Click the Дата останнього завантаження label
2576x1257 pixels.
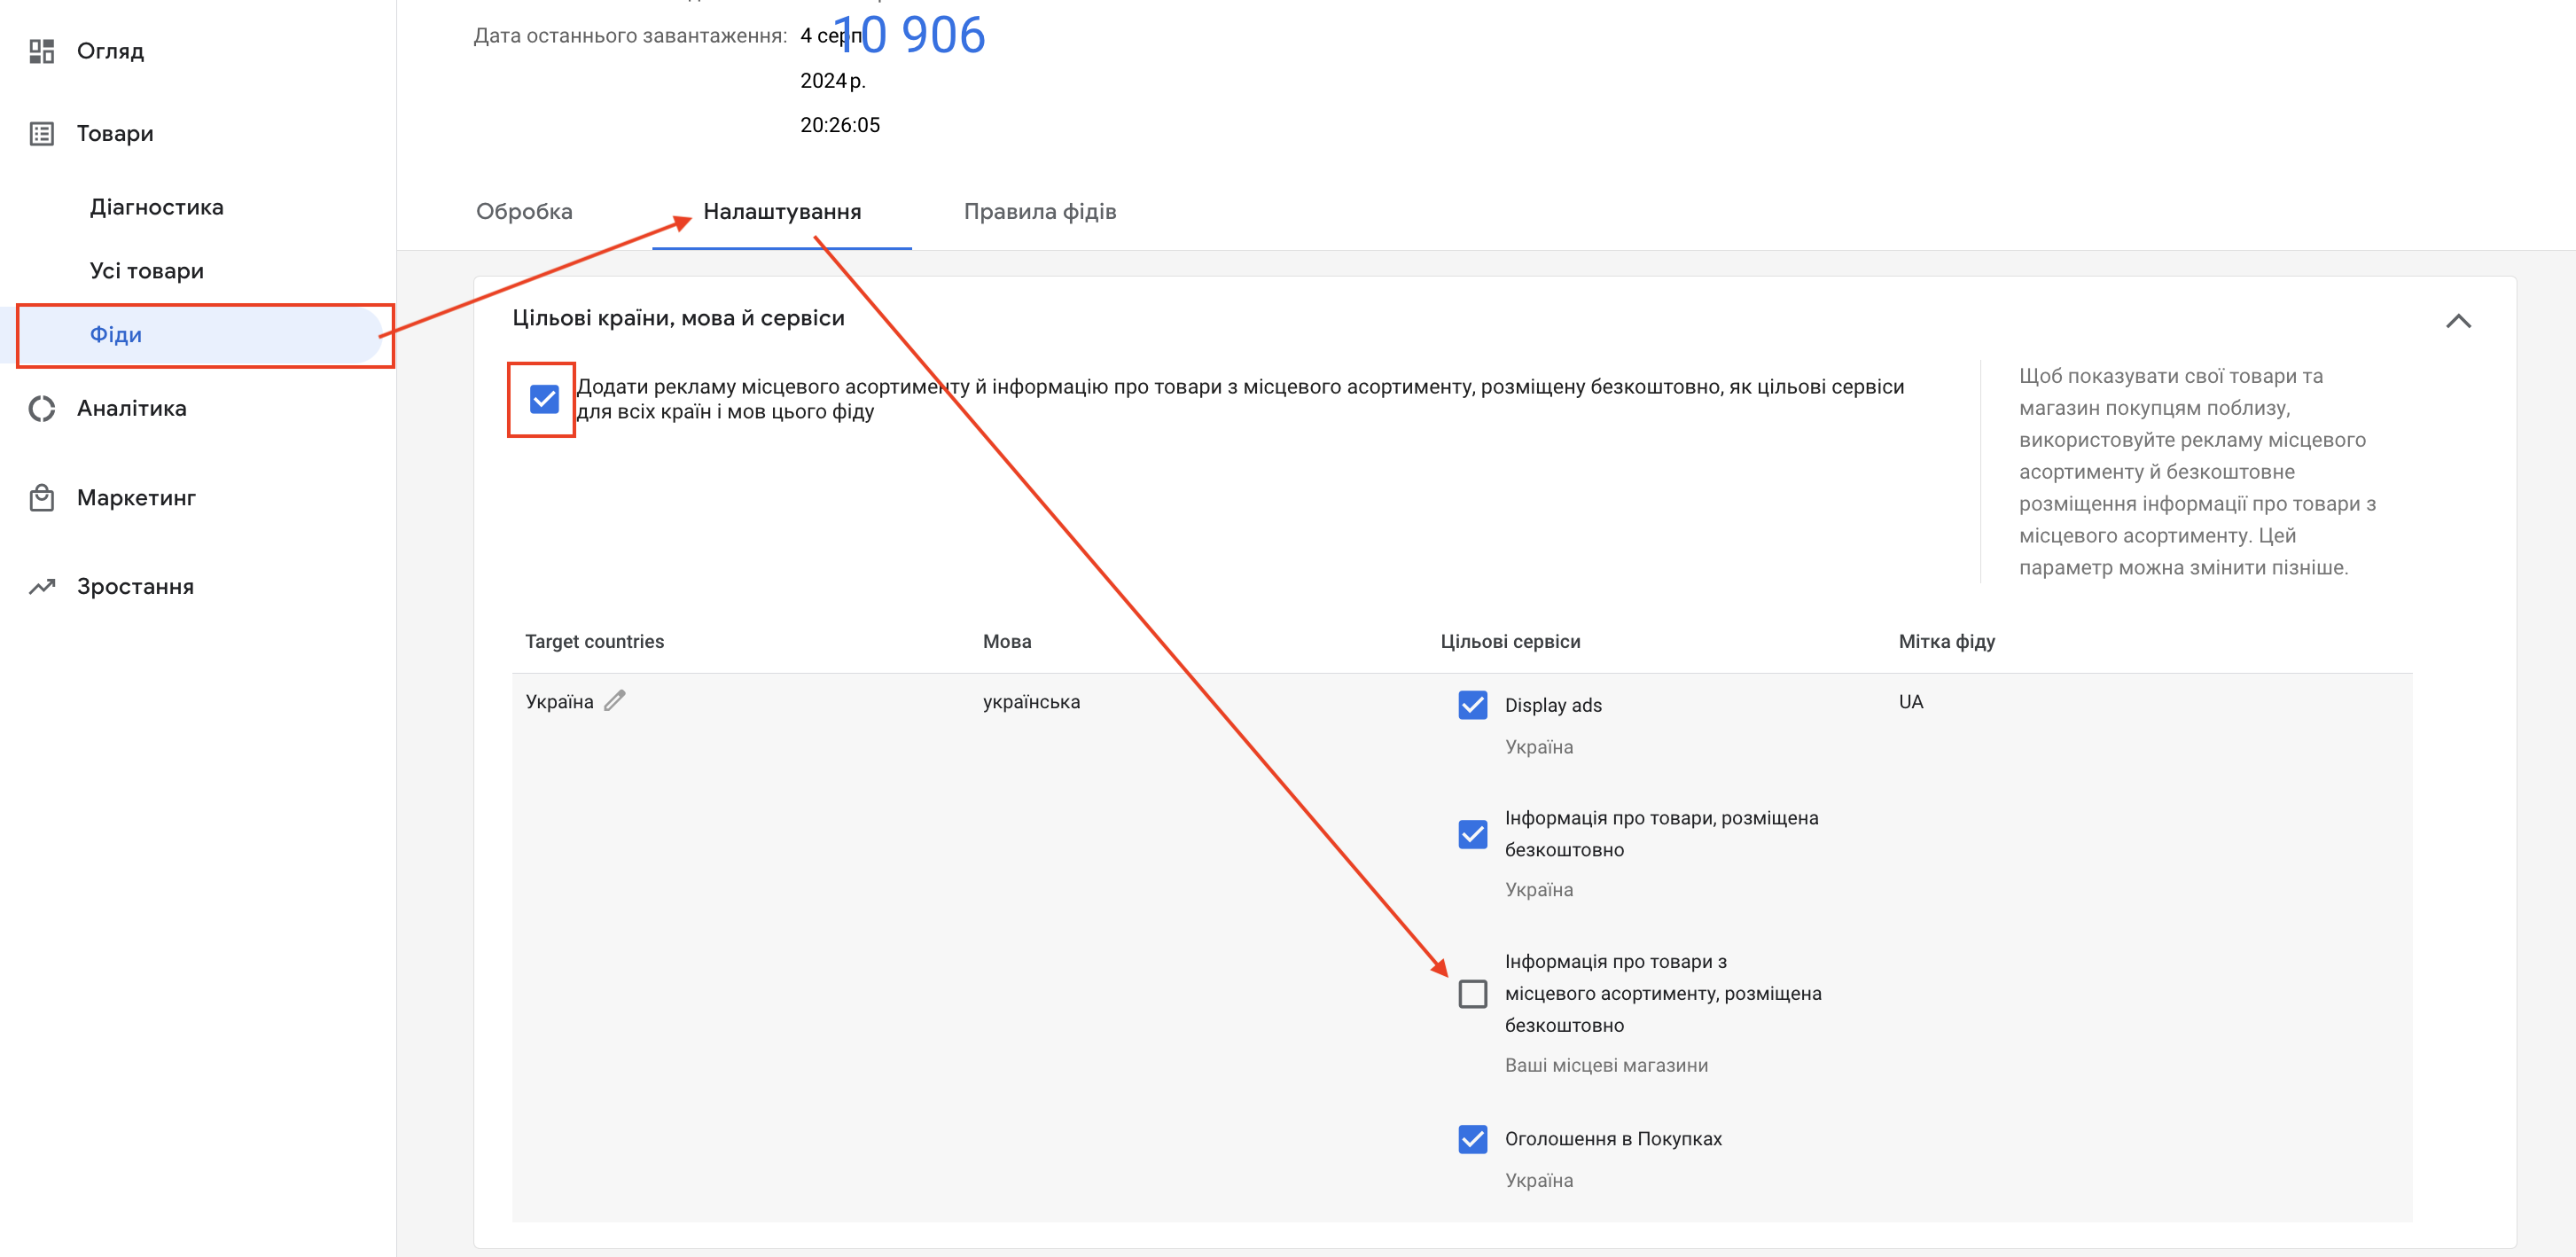pos(630,36)
